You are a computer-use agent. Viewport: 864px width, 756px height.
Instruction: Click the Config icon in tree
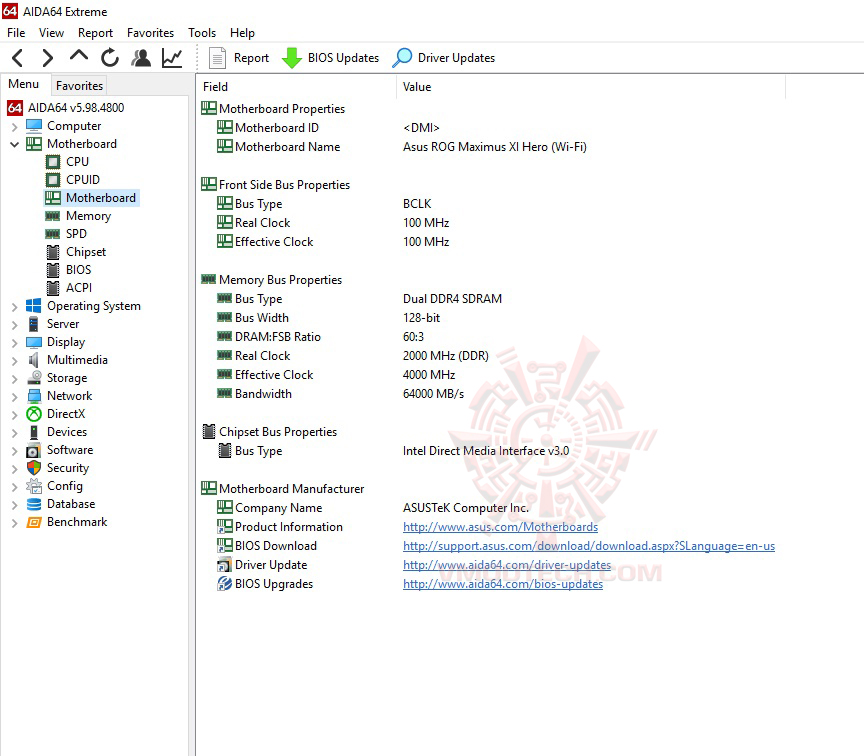click(34, 486)
